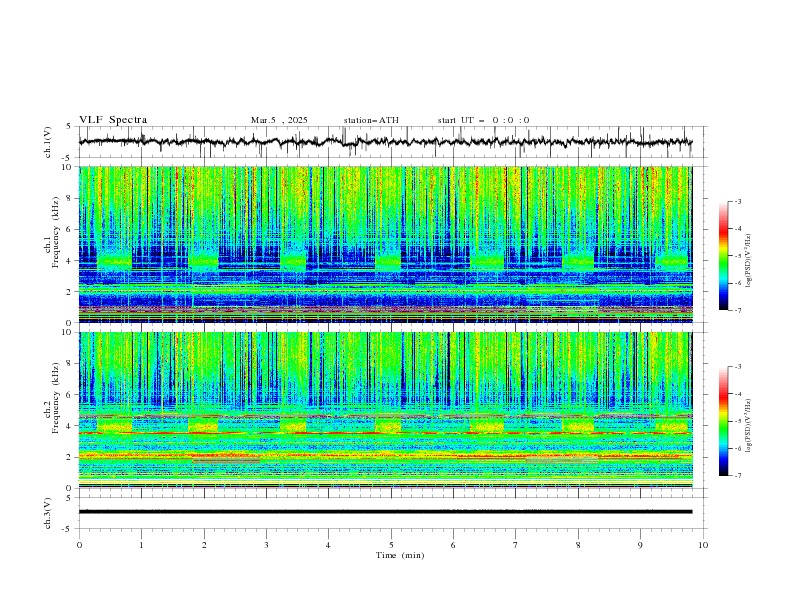Click the ch.3 flat black waveform trace
The height and width of the screenshot is (612, 792).
click(385, 512)
